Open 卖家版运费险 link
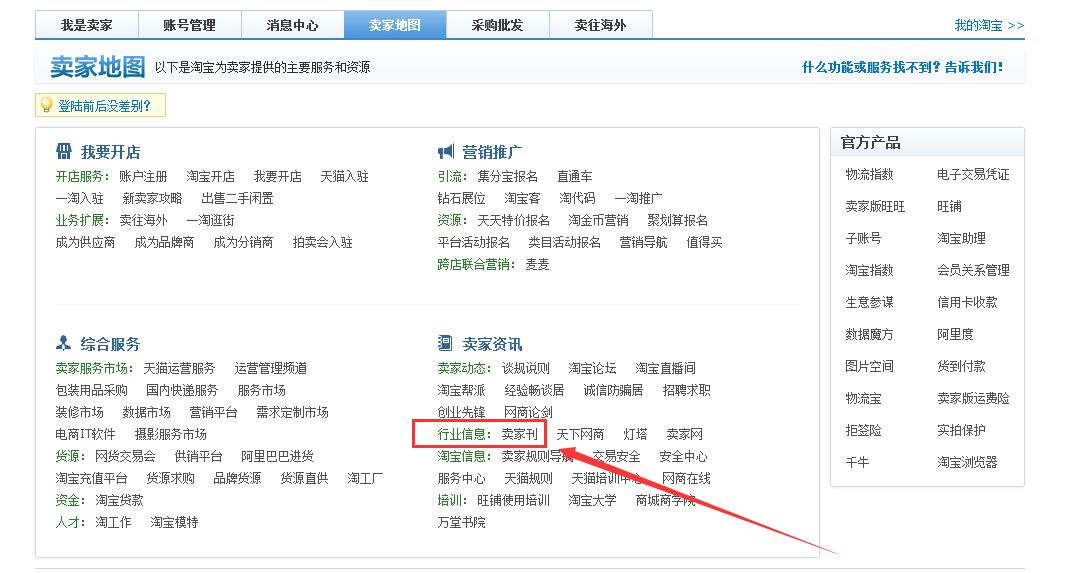 point(973,398)
